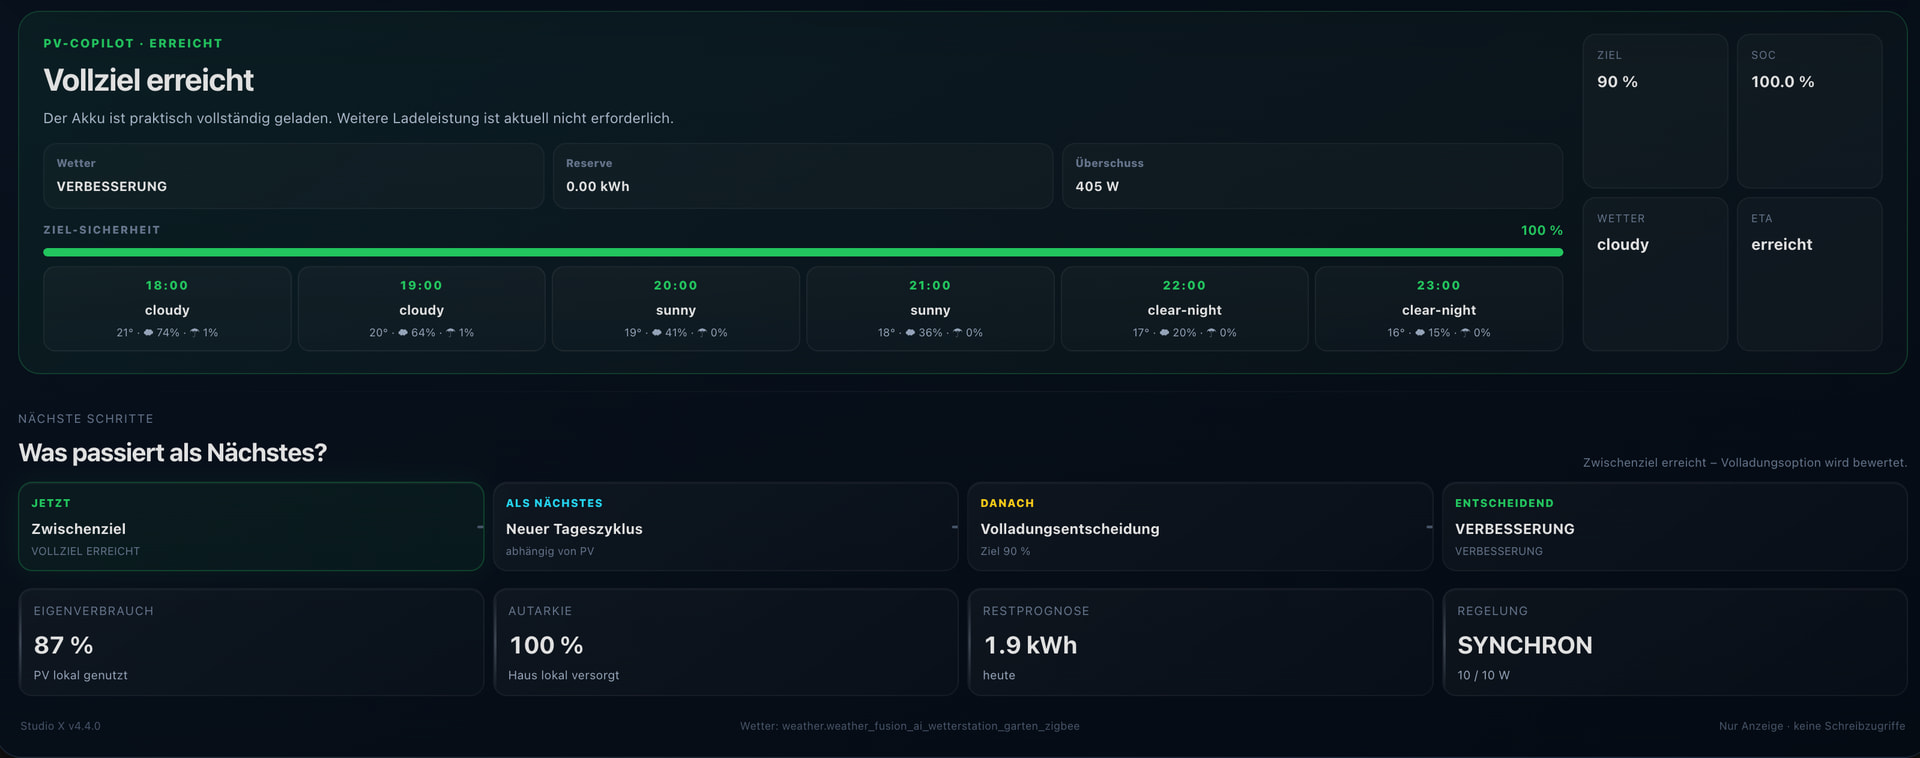Click the green 100 % Ziel-Sicherheit value
The height and width of the screenshot is (758, 1920).
point(1542,230)
